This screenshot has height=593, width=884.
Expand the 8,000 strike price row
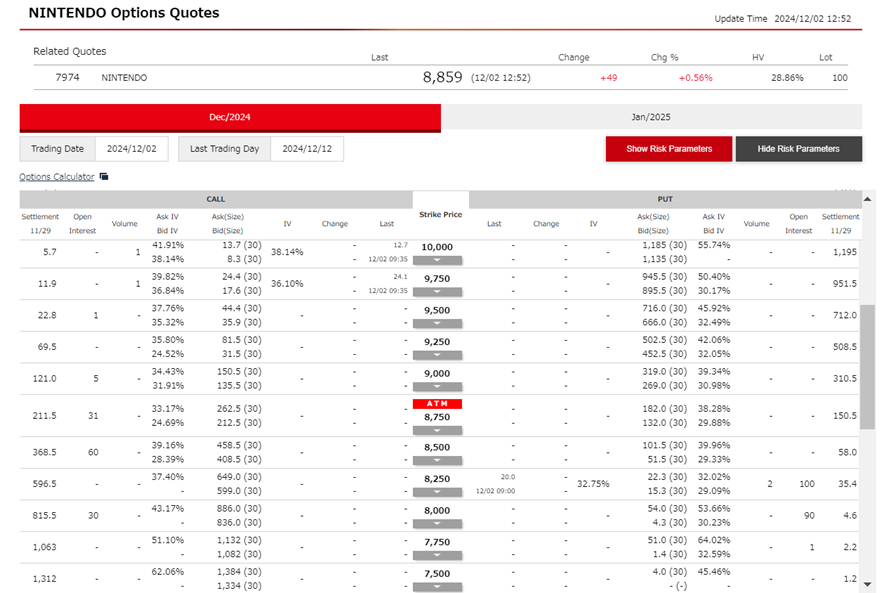(437, 524)
